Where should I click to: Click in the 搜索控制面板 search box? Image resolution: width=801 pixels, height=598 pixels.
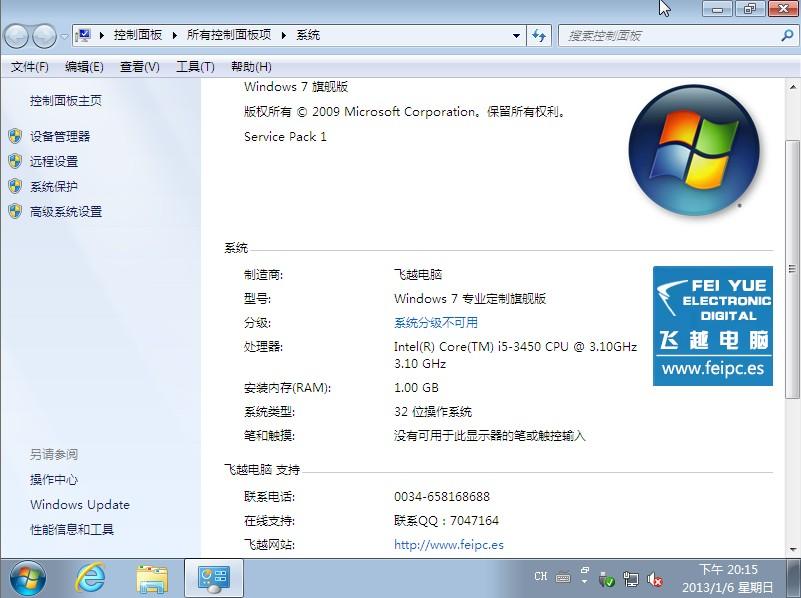(670, 35)
